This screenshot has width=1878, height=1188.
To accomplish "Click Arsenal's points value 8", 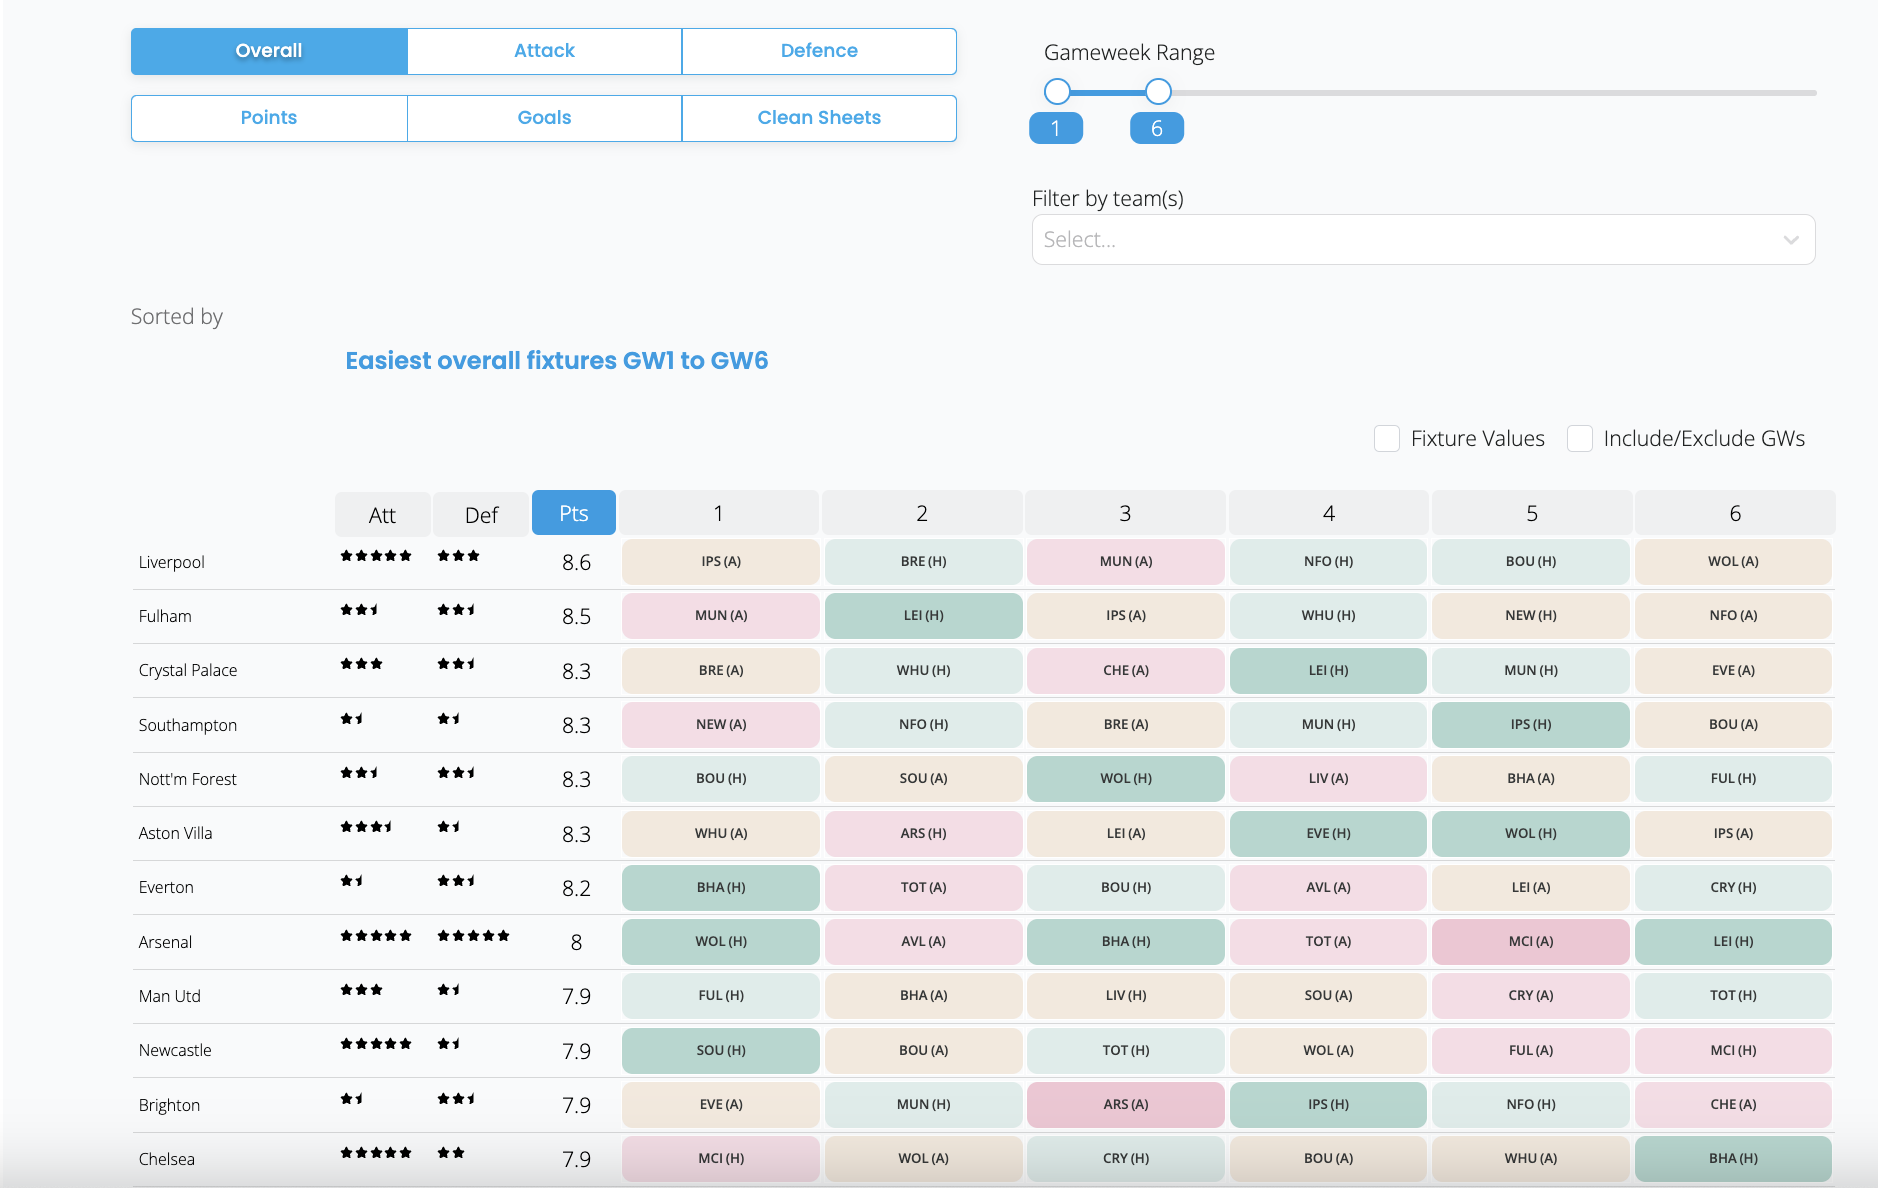I will point(576,943).
